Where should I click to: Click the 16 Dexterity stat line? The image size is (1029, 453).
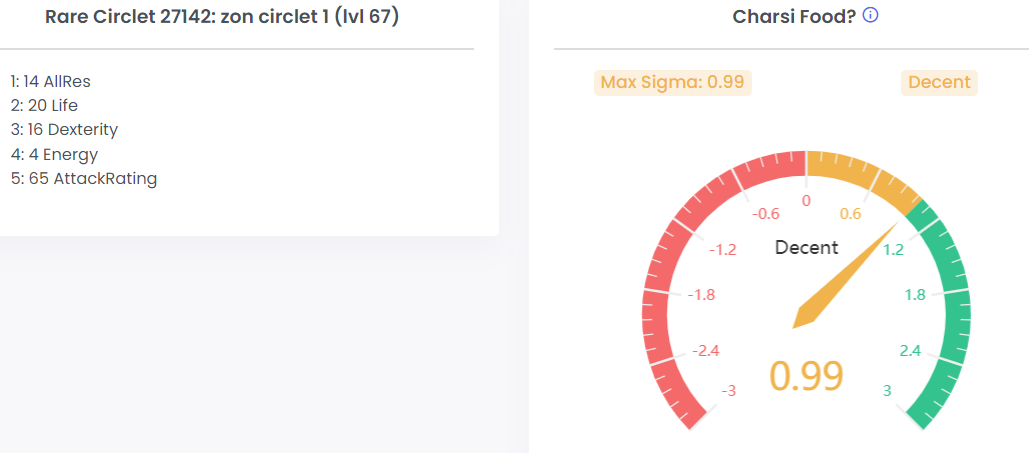click(64, 130)
